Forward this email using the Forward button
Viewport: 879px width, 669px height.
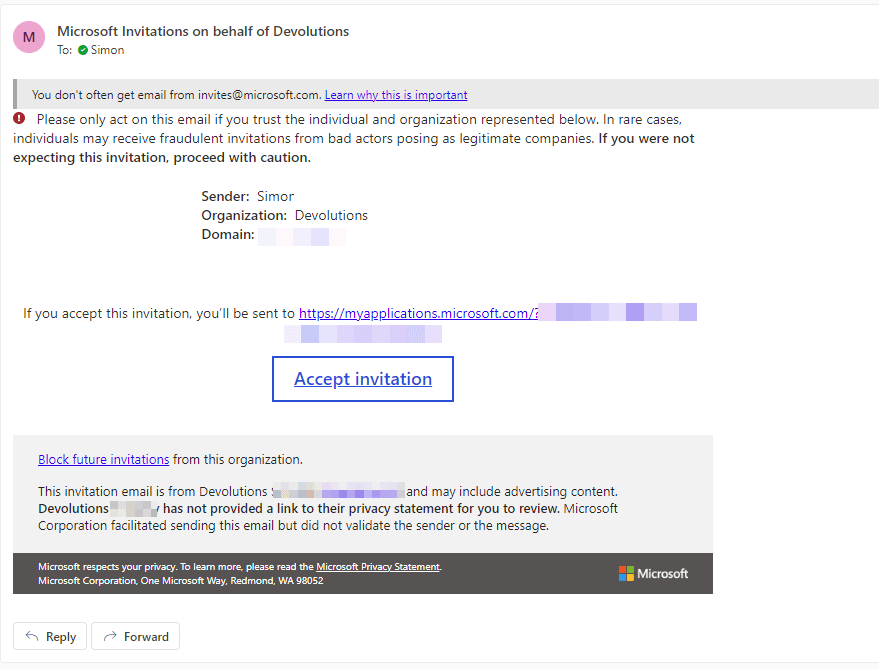(135, 636)
